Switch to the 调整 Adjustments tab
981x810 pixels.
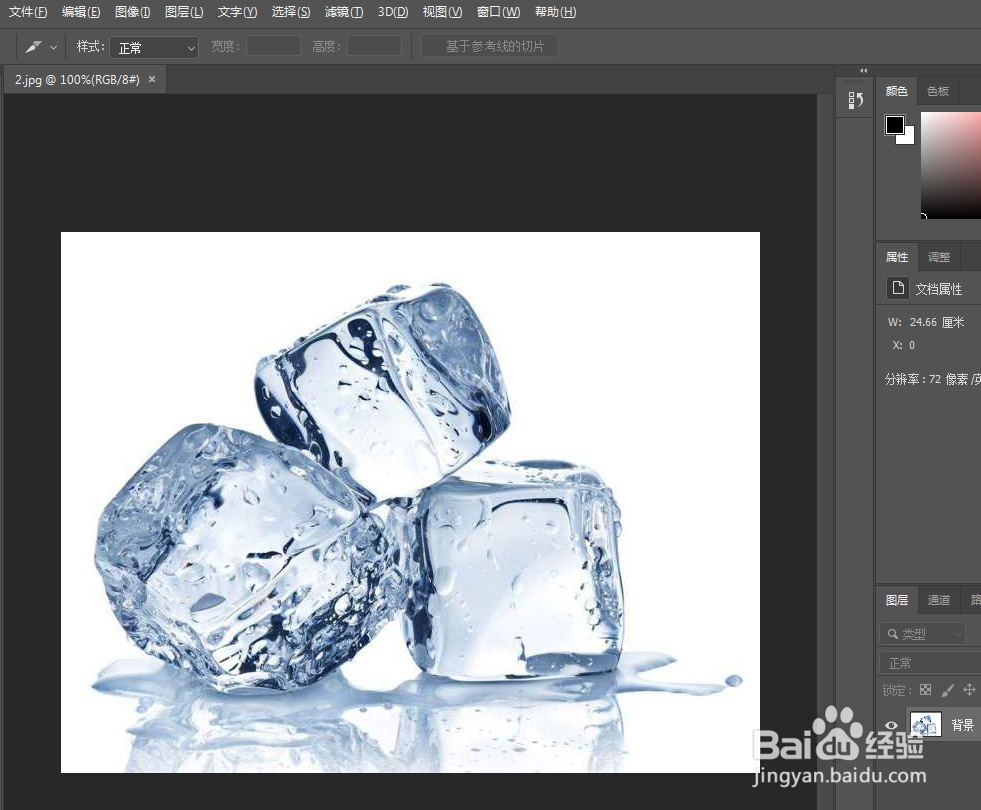tap(938, 257)
